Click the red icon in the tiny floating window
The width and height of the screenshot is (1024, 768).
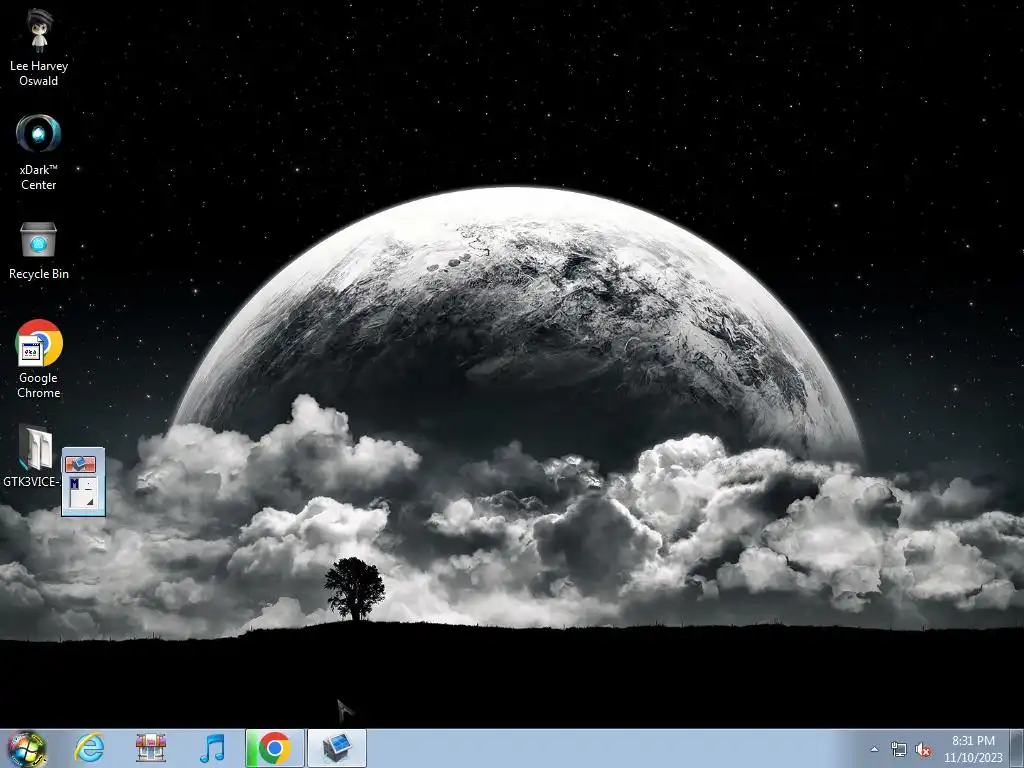pyautogui.click(x=80, y=464)
